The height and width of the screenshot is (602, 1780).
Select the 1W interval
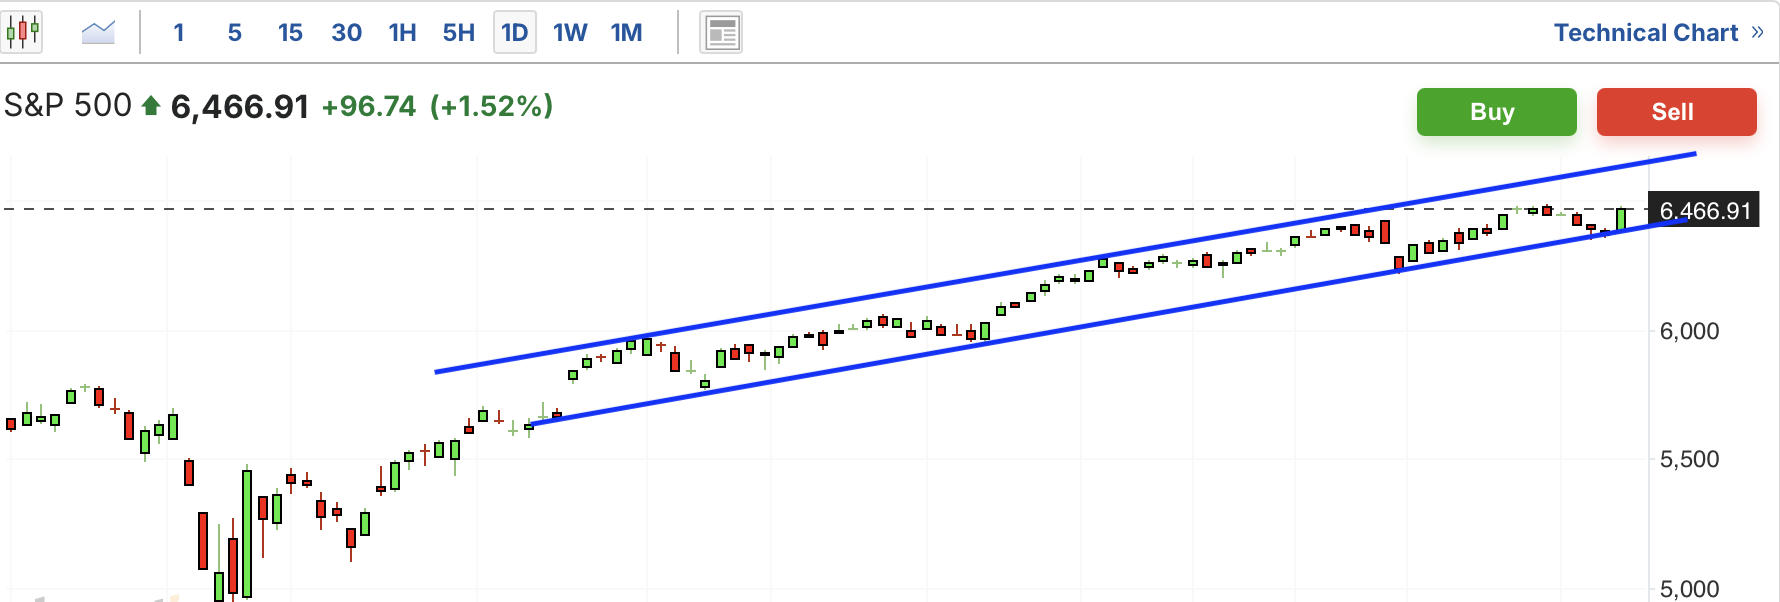571,33
